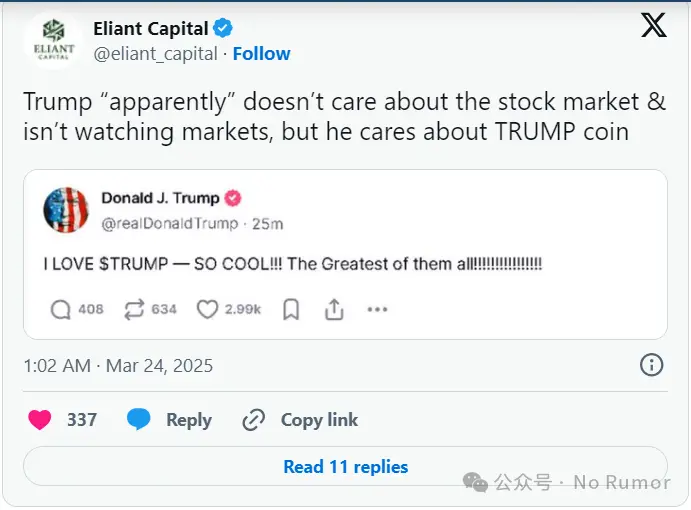Click the reply bubble icon with 408

tap(61, 310)
